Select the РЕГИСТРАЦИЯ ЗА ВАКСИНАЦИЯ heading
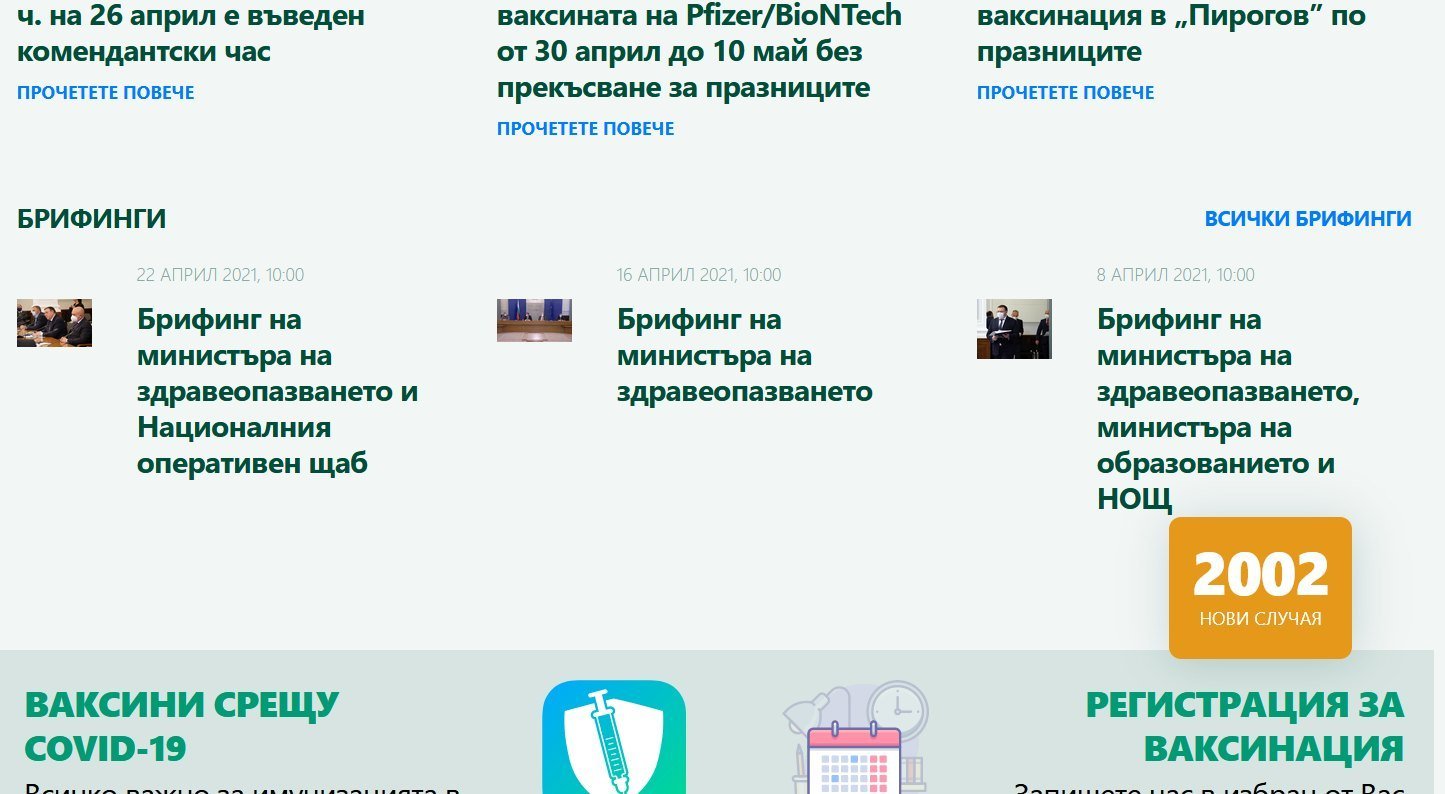 1245,726
